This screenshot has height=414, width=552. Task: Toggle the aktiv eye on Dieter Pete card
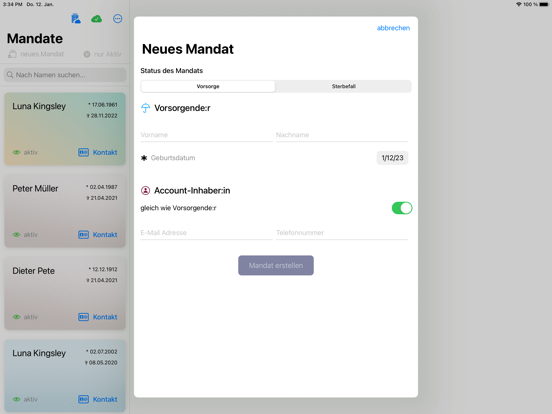tap(17, 317)
